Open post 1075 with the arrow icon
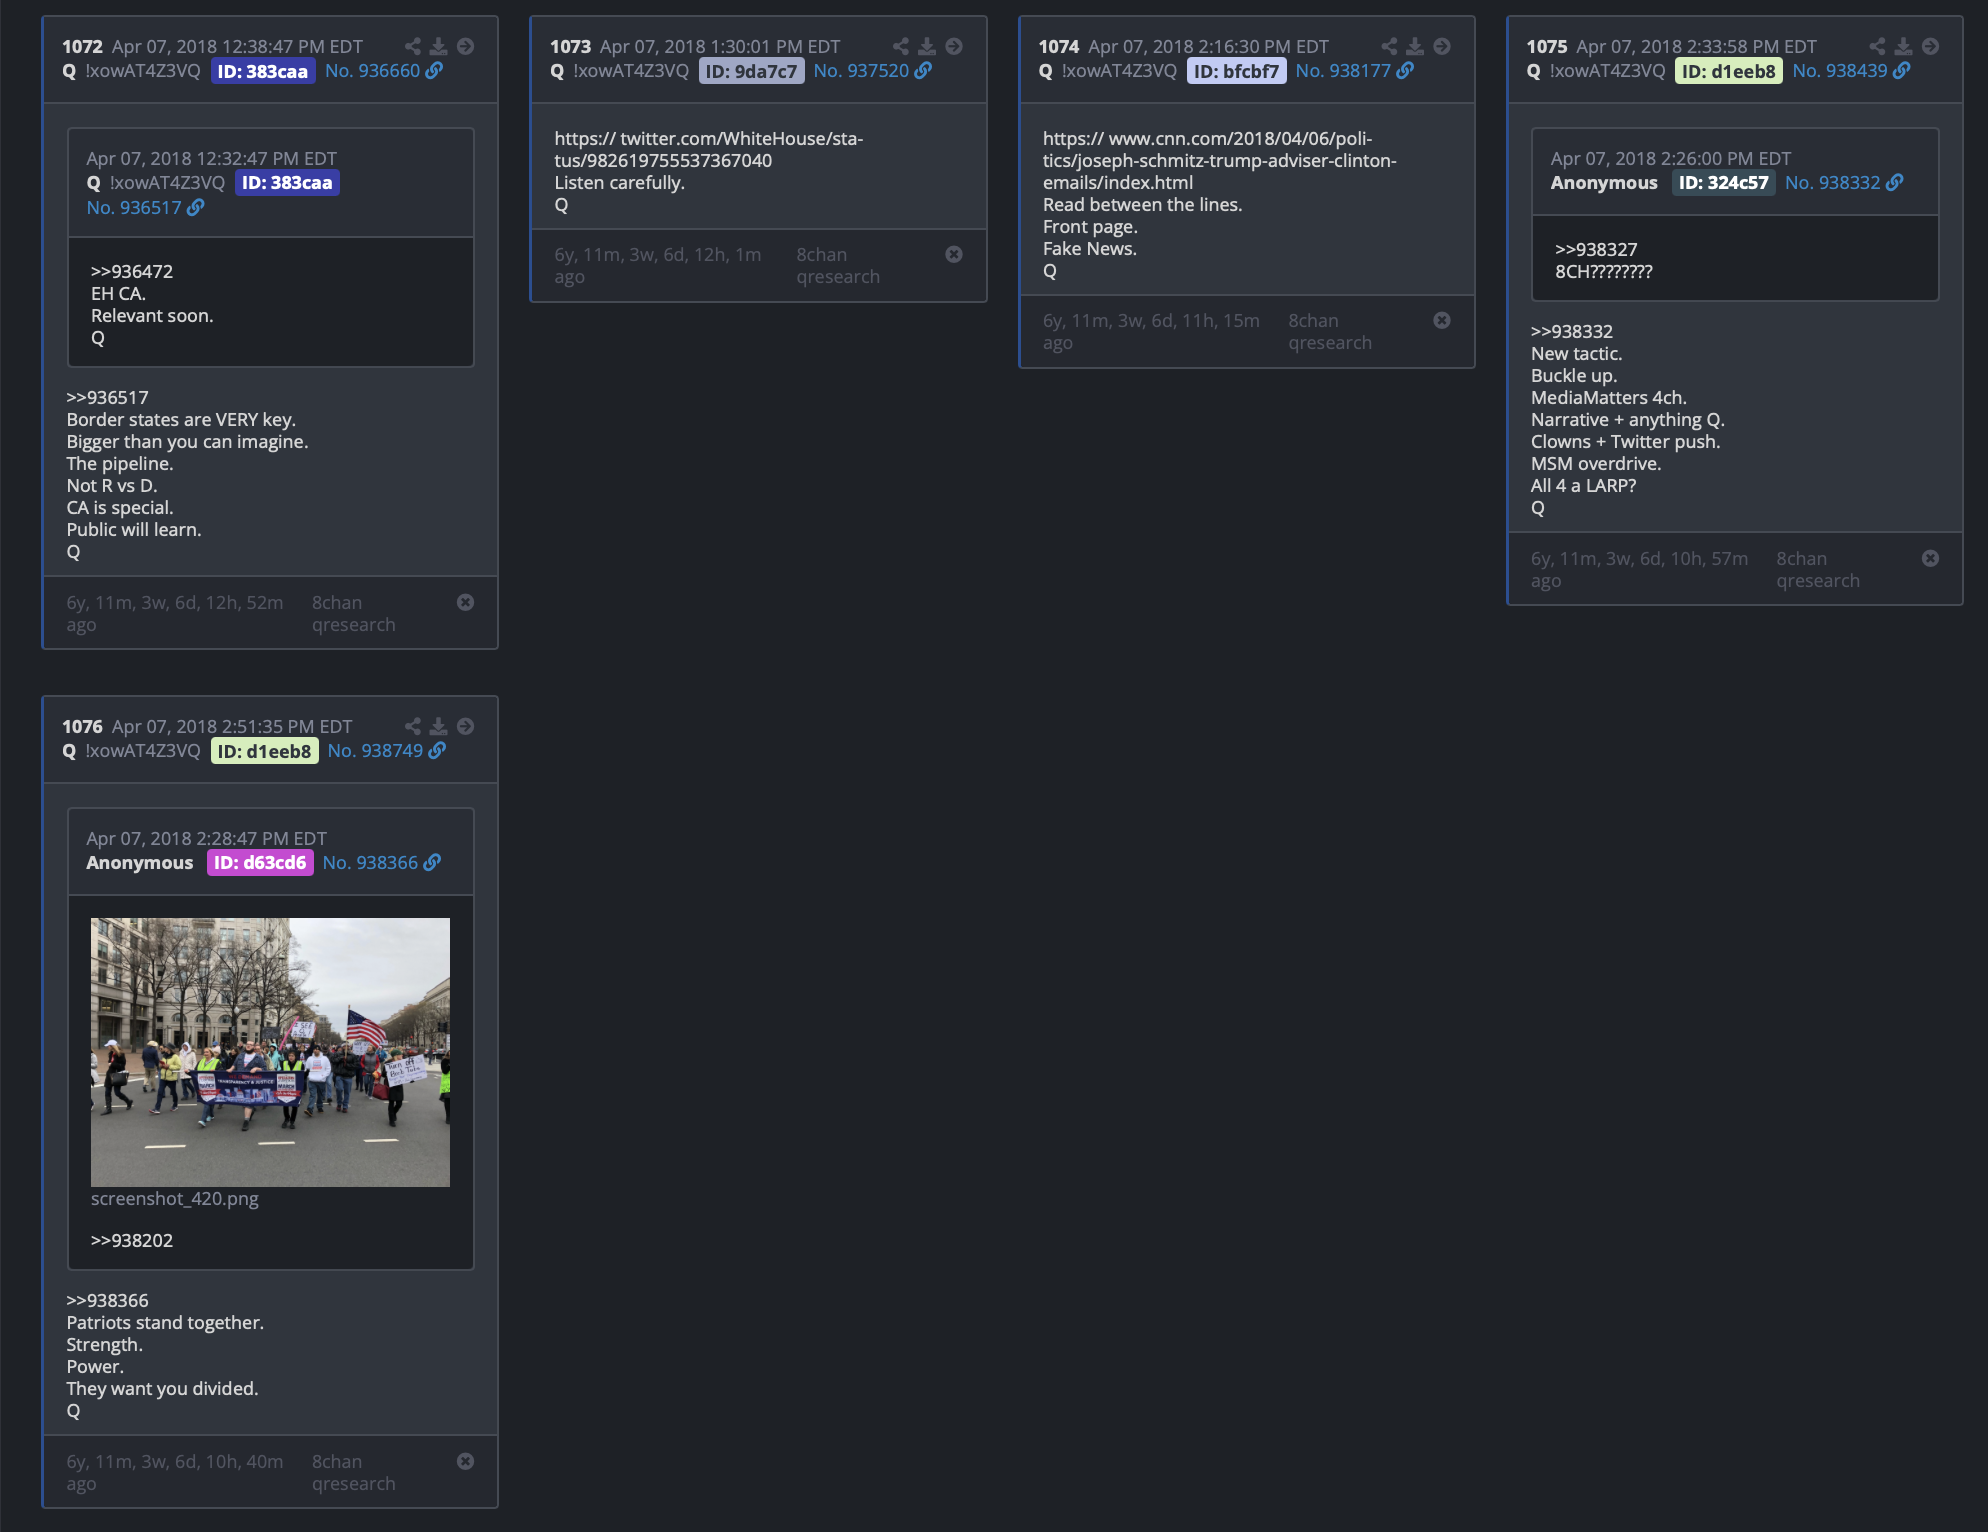This screenshot has width=1988, height=1532. [1930, 46]
